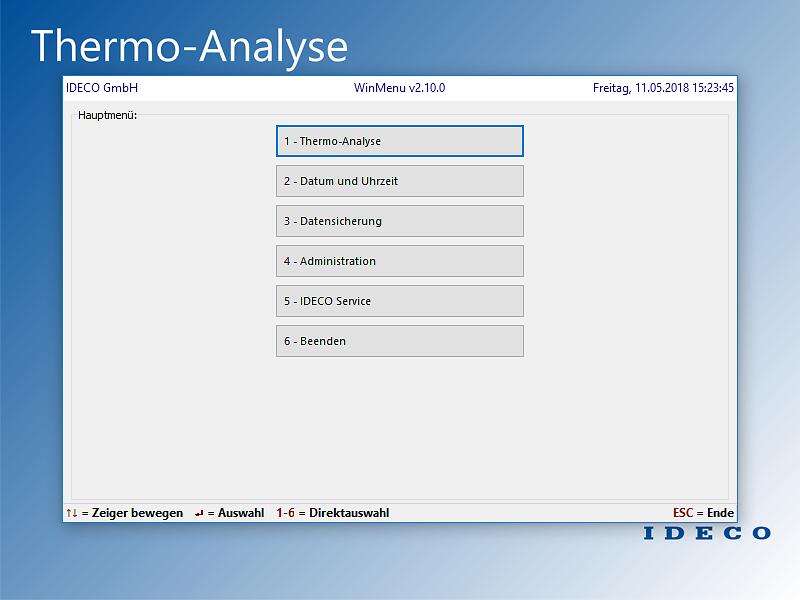Click the up/down arrows icon in status bar
Image resolution: width=800 pixels, height=600 pixels.
point(71,513)
